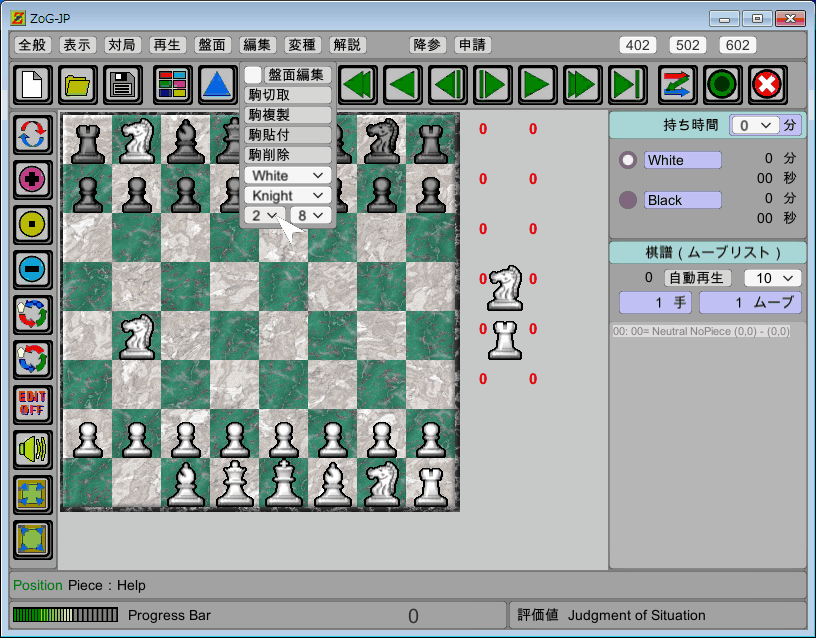
Task: Click the blue triangle toolbar icon
Action: [x=216, y=84]
